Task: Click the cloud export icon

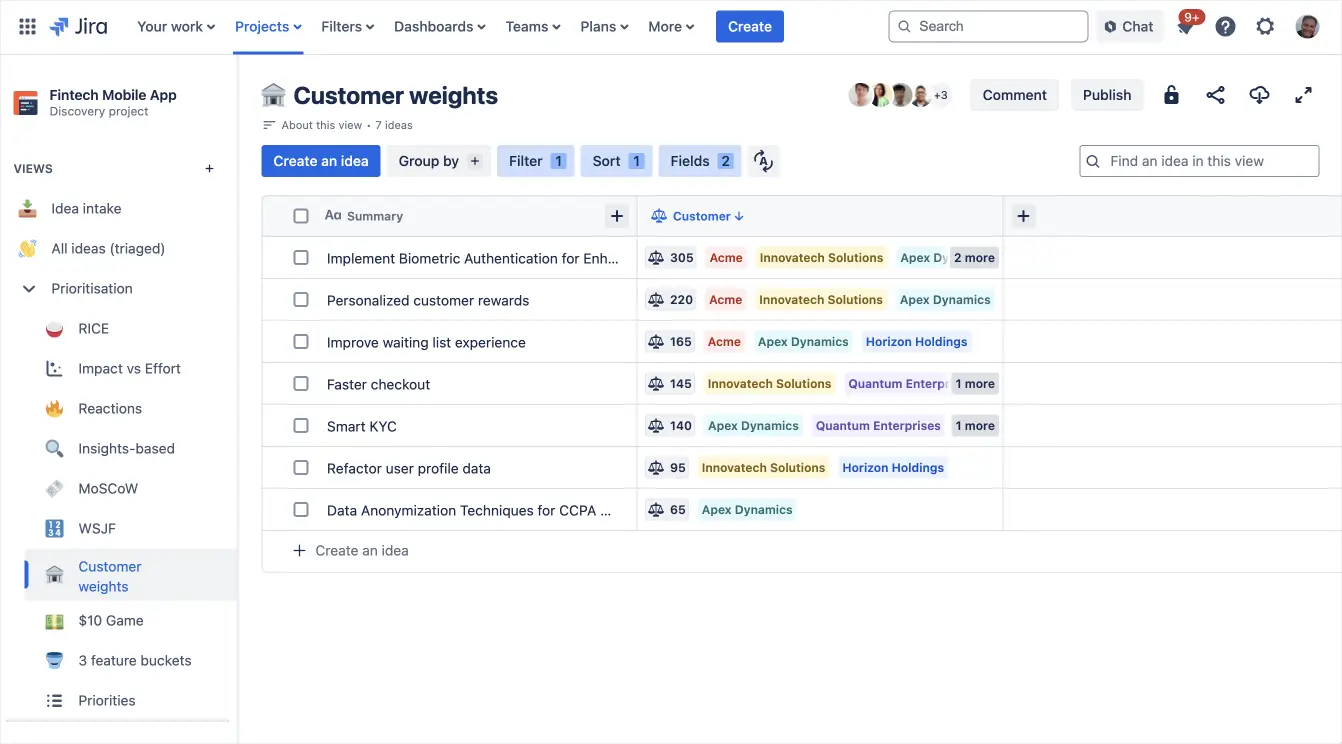Action: pos(1259,95)
